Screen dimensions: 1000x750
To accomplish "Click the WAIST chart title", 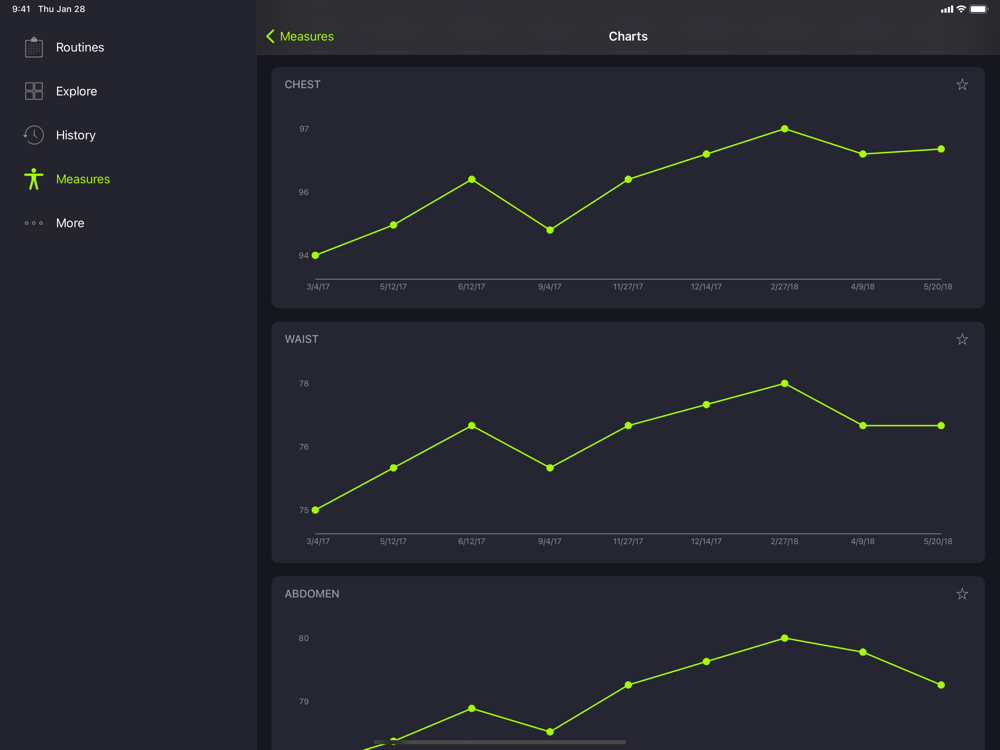I will [301, 339].
